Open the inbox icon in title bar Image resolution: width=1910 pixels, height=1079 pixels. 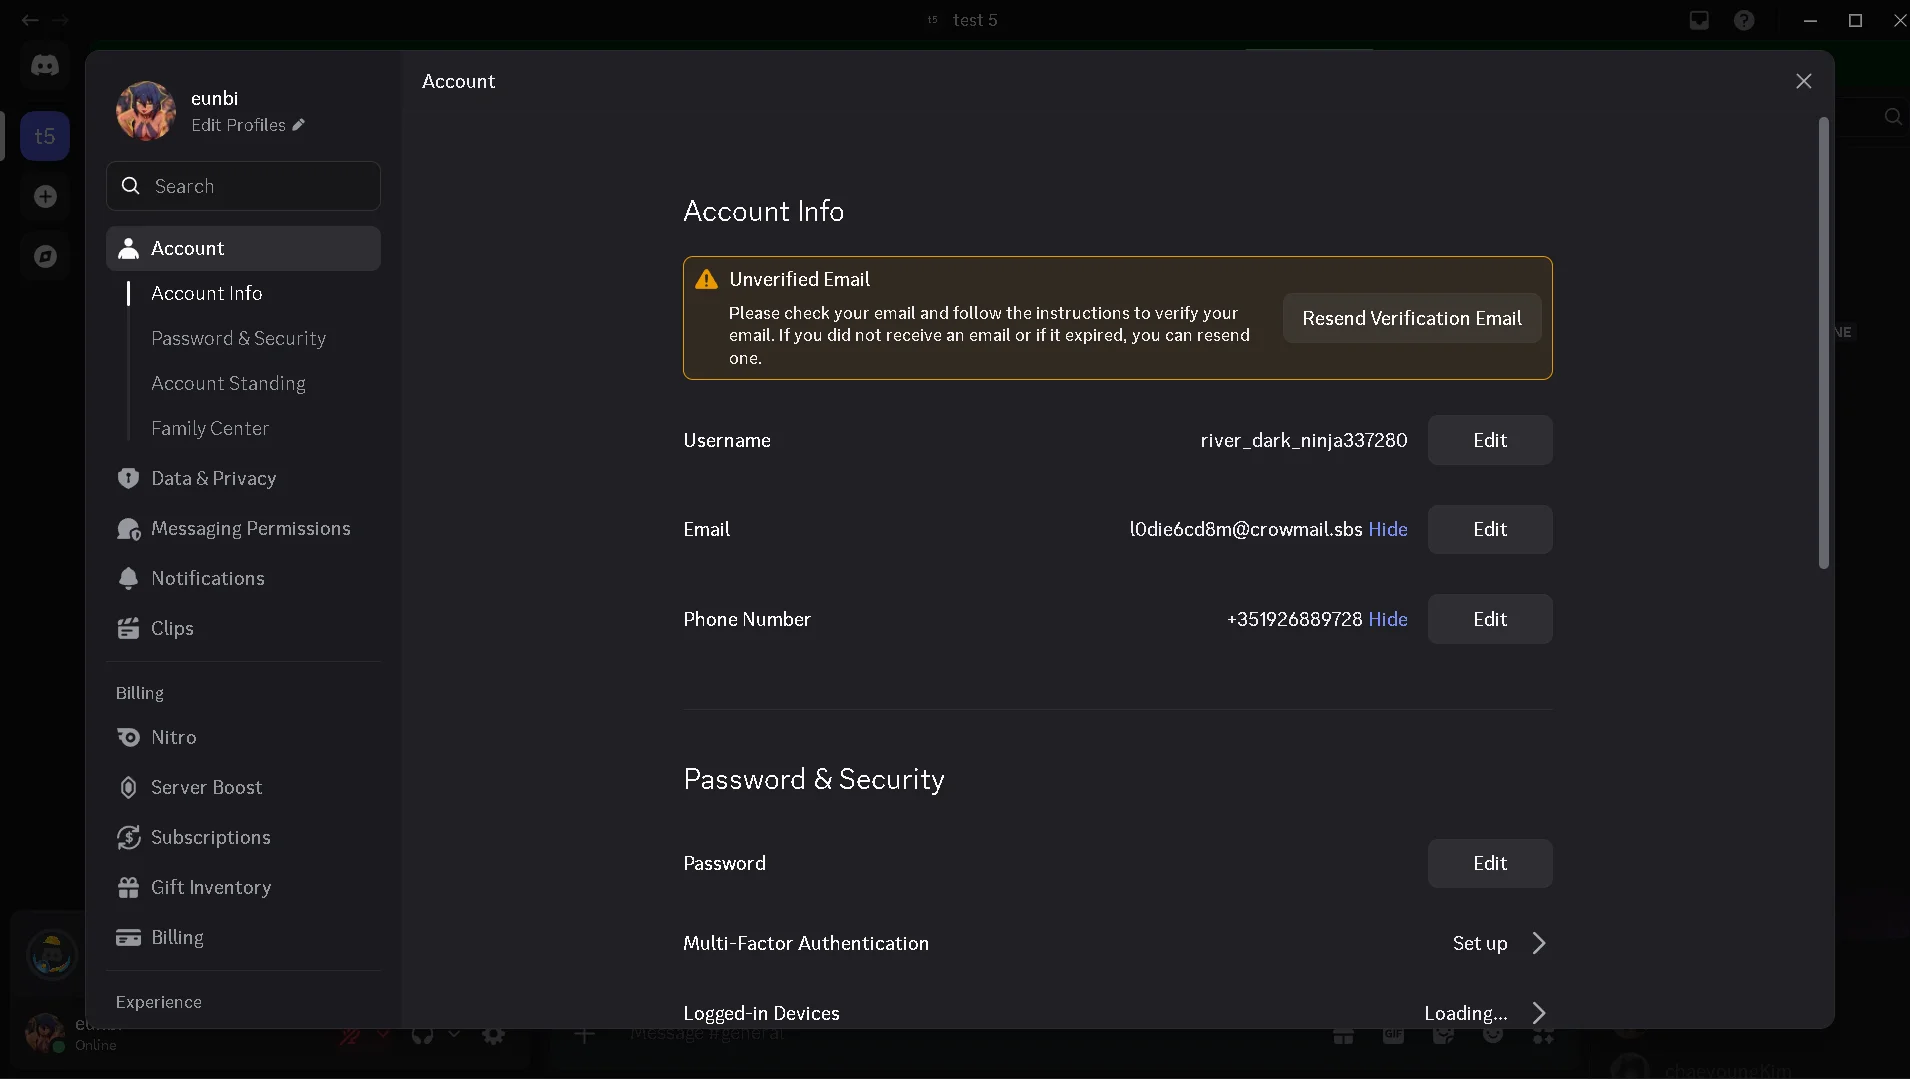click(x=1699, y=20)
